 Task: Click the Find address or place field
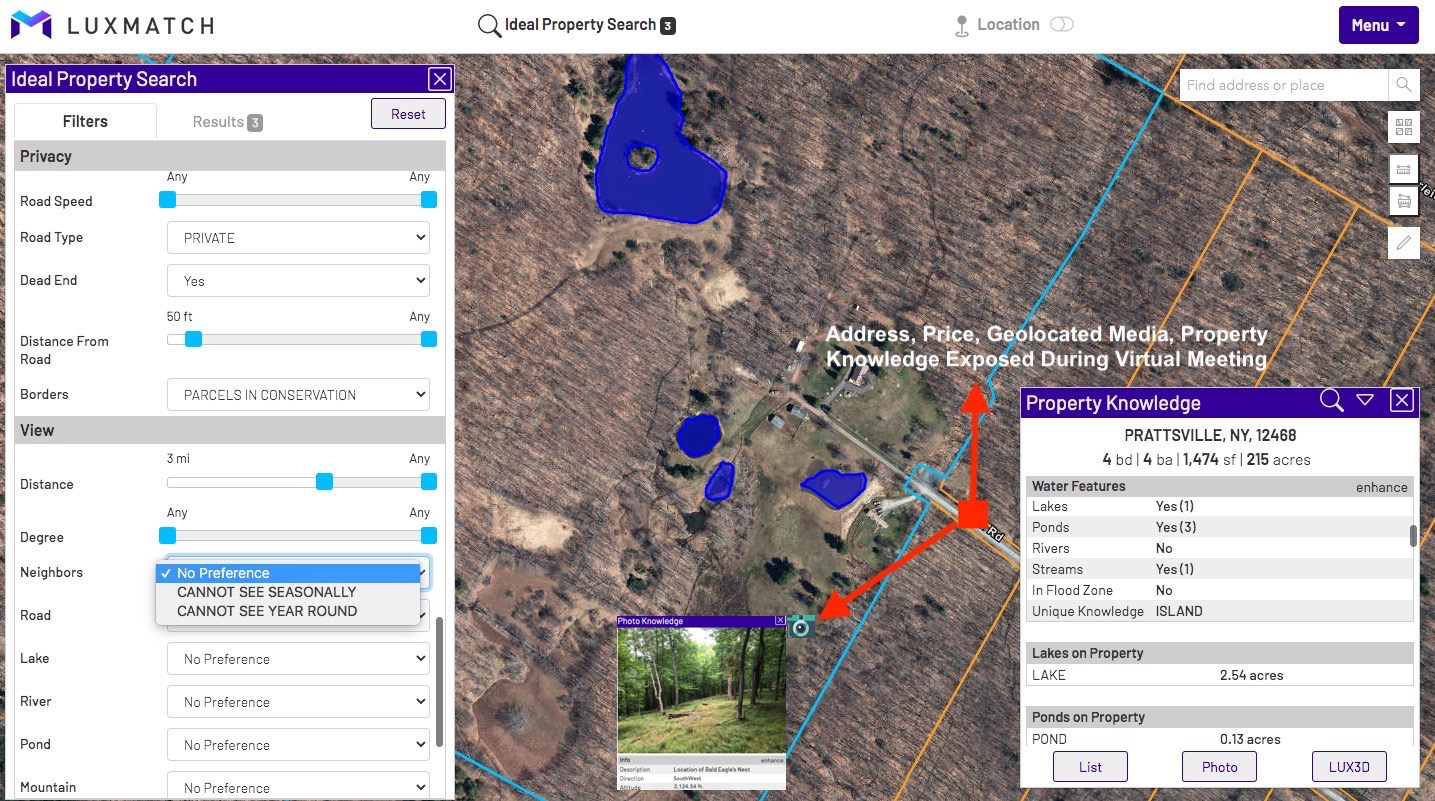pos(1284,85)
